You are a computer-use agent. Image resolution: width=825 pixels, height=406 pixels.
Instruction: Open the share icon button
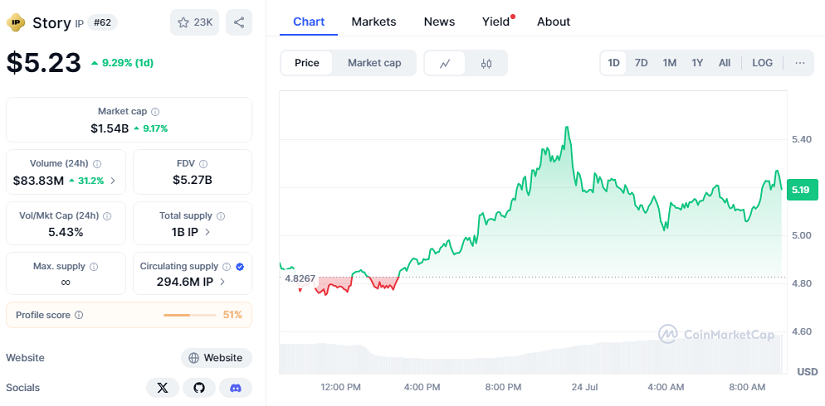point(239,22)
